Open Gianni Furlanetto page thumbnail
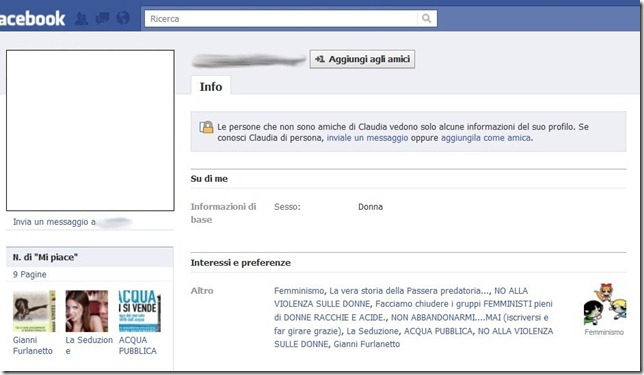This screenshot has width=644, height=375. pos(34,311)
